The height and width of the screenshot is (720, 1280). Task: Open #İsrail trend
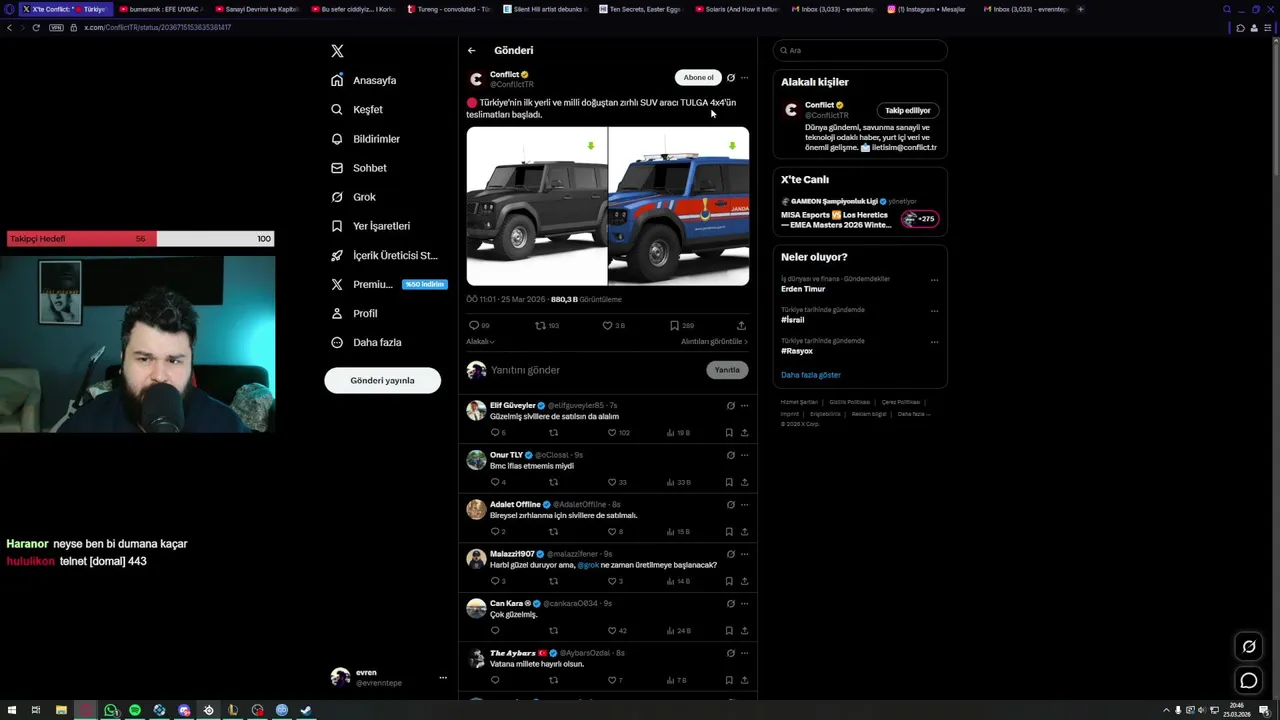pos(792,320)
